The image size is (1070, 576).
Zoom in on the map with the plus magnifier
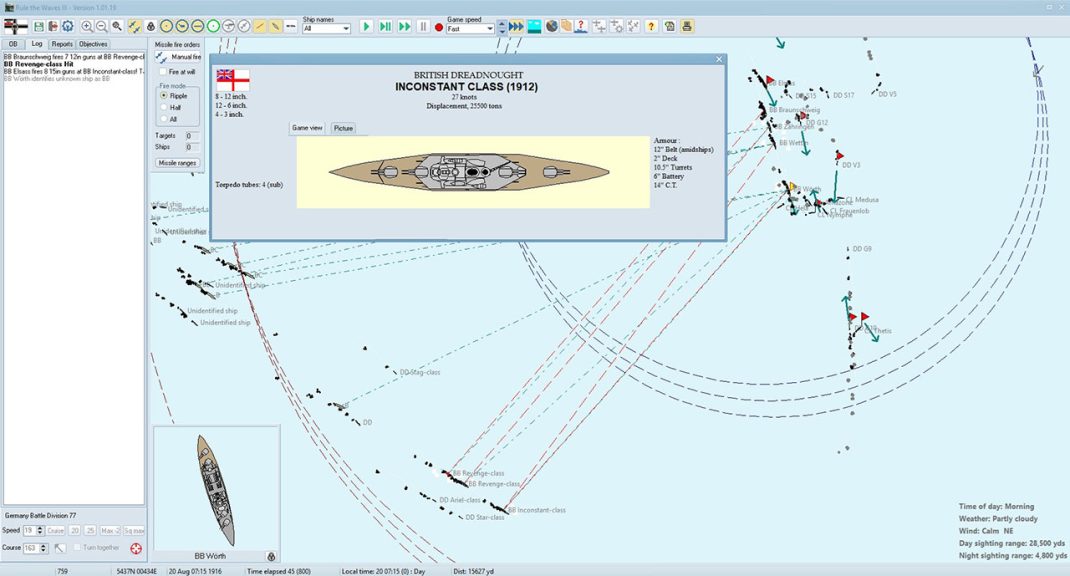coord(87,26)
